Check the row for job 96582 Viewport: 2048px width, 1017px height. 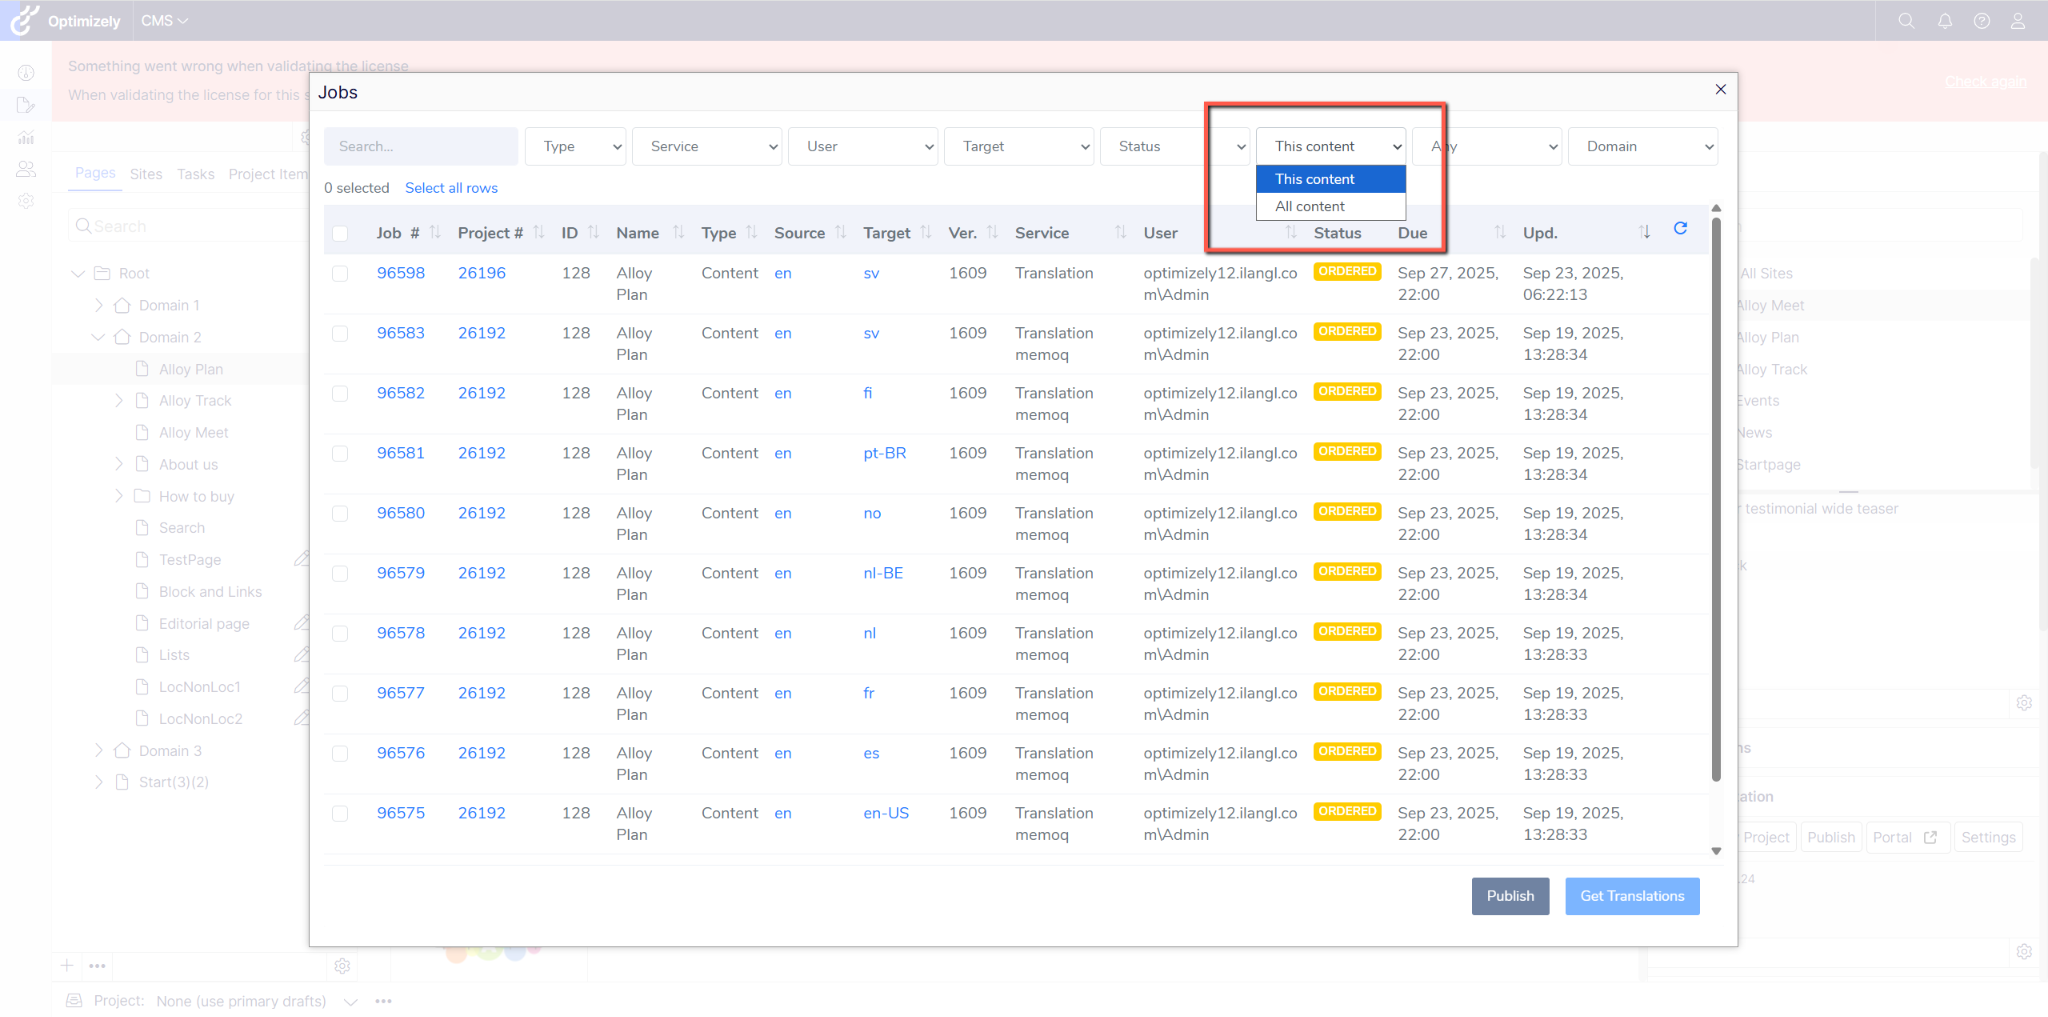[x=340, y=394]
